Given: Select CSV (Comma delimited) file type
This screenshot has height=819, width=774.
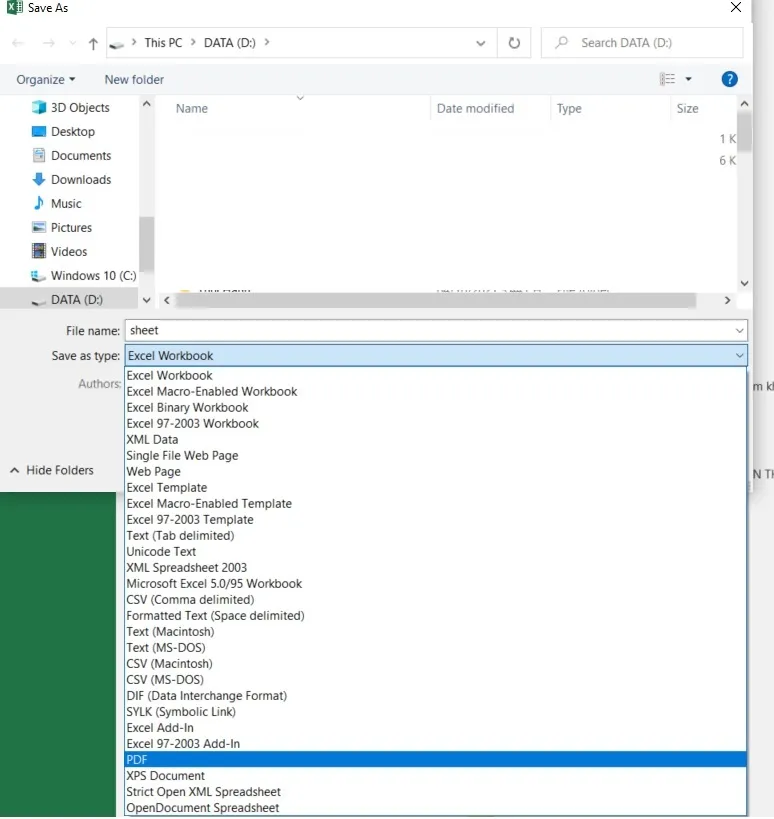Looking at the screenshot, I should click(190, 600).
